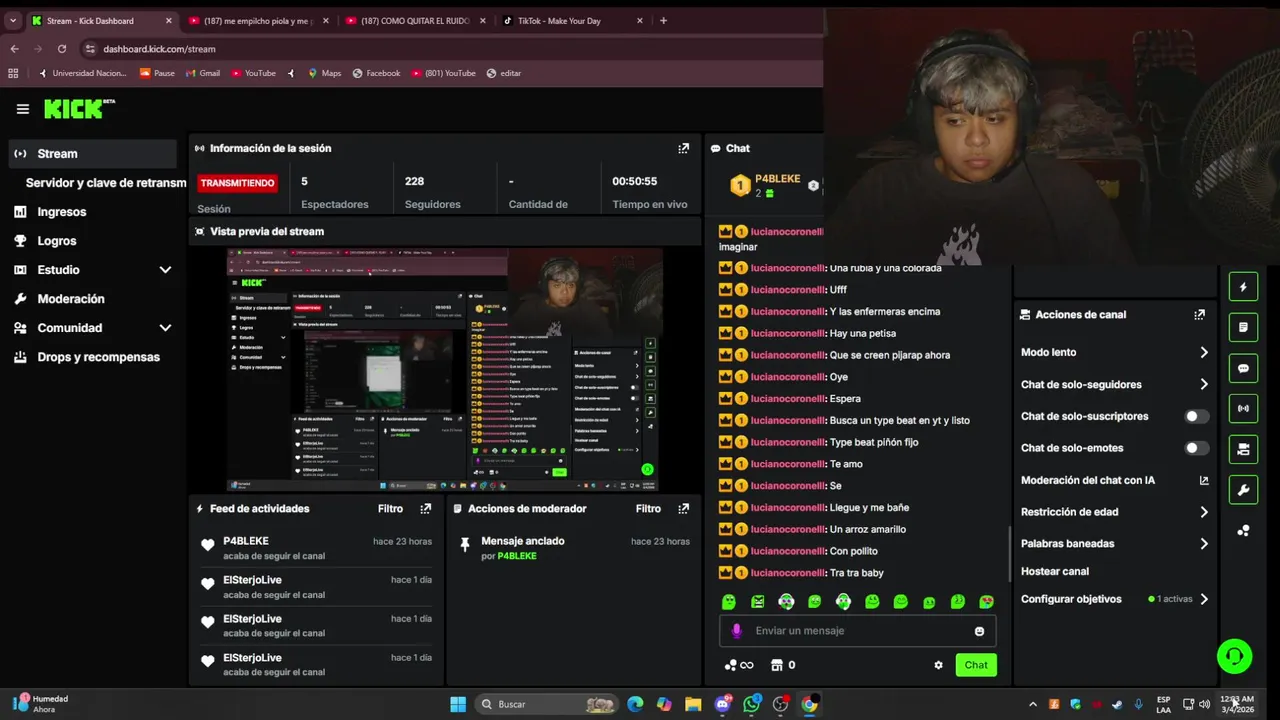Open Discord from the taskbar
1280x720 pixels.
(x=723, y=704)
